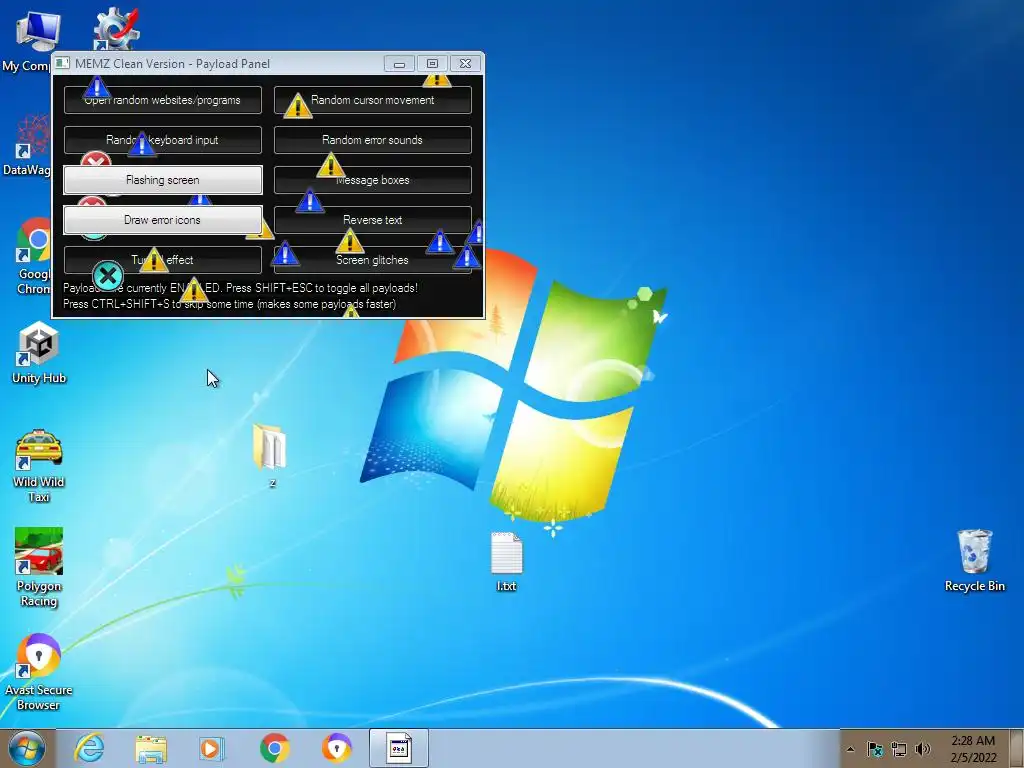
Task: Open the network status tray icon
Action: tap(899, 749)
